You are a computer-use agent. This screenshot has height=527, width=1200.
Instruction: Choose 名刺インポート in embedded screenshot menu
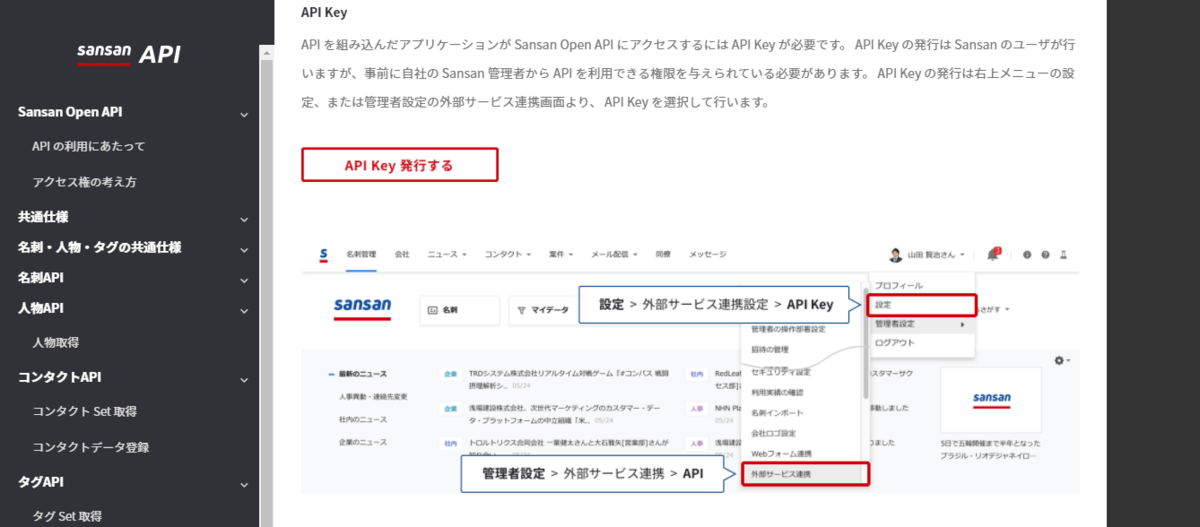coord(777,412)
